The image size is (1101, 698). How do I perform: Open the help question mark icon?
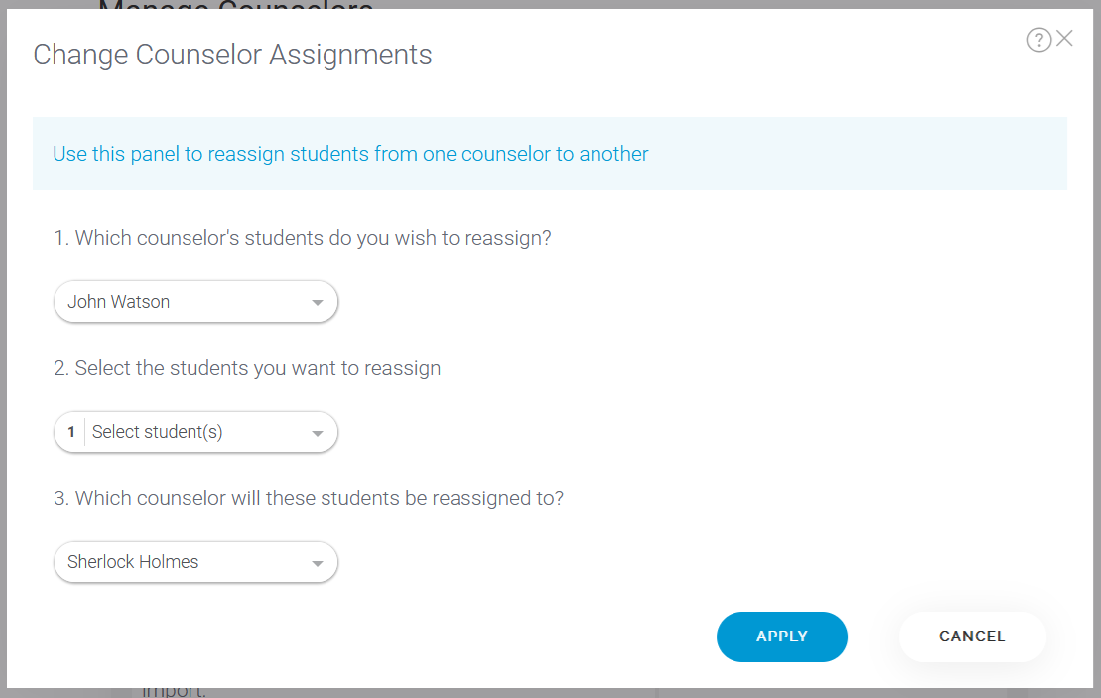pyautogui.click(x=1039, y=40)
